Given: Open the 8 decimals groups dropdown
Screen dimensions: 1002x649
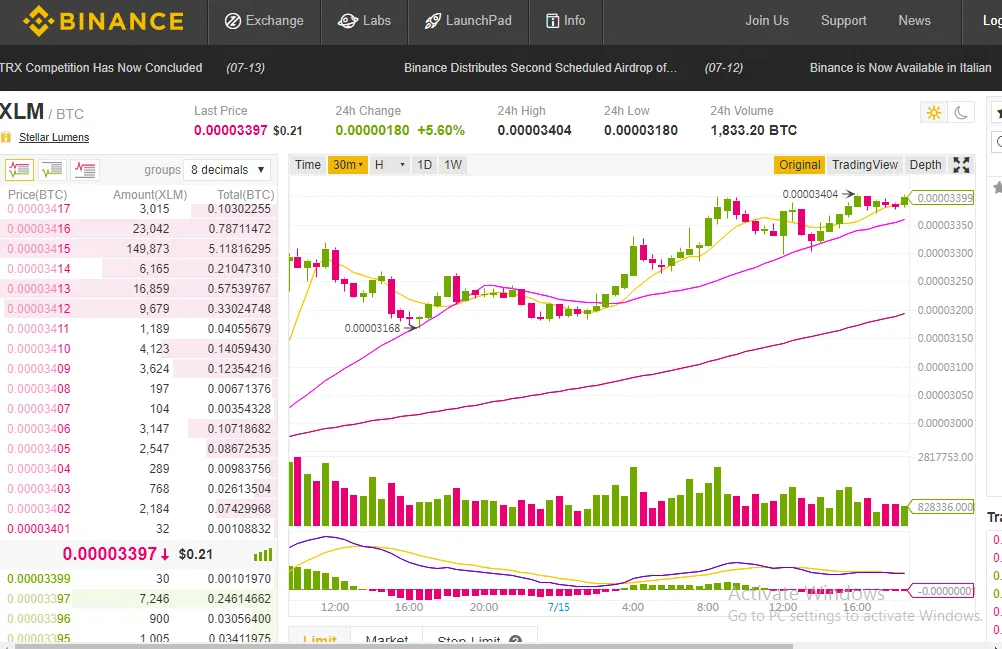Looking at the screenshot, I should [x=227, y=170].
